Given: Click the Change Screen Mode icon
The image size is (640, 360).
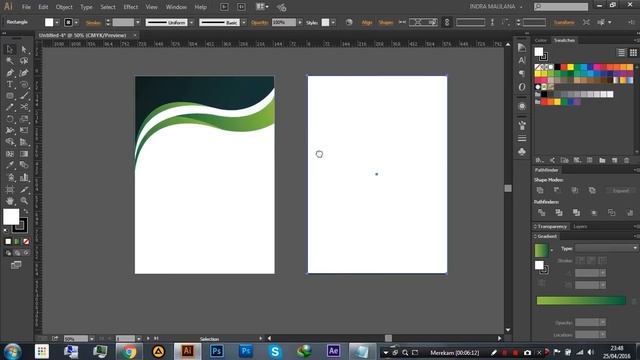Looking at the screenshot, I should pos(16,265).
